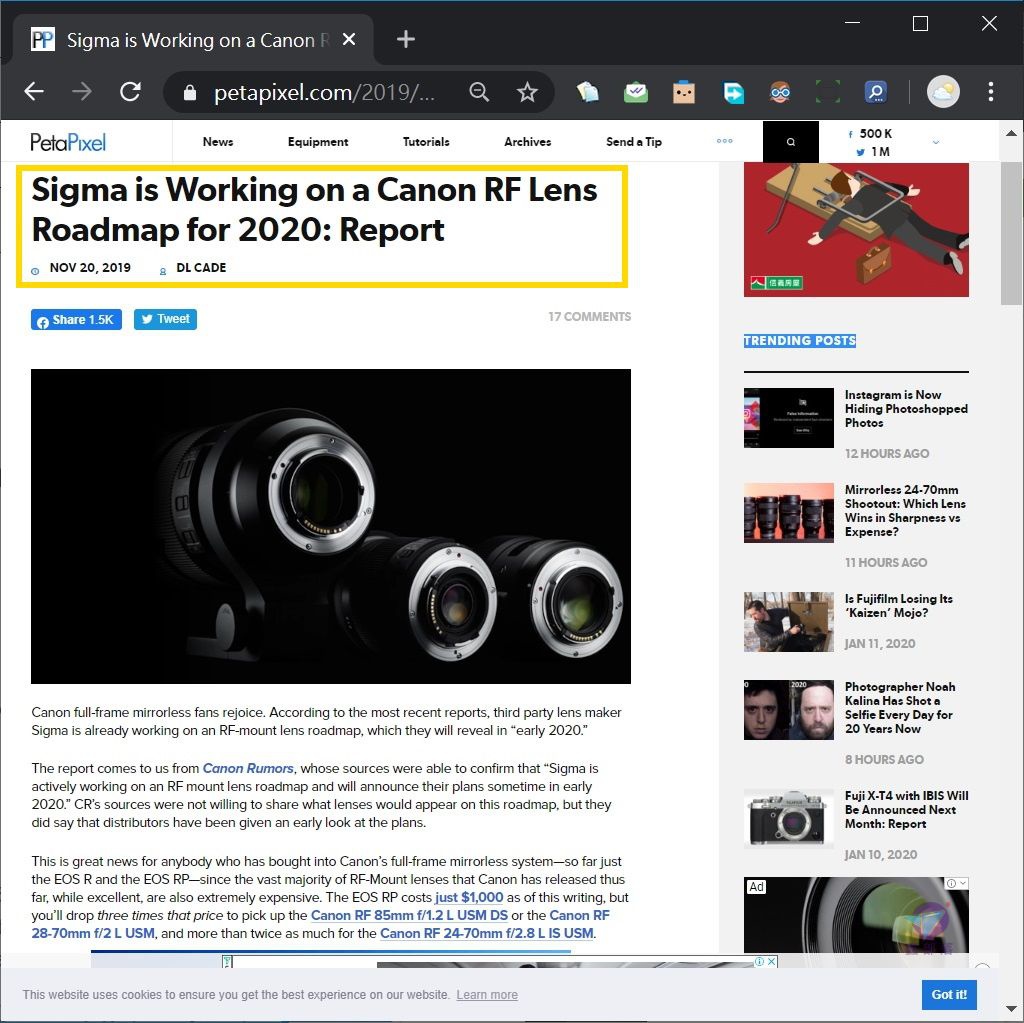
Task: Expand the three-dot more navigation menu
Action: (724, 141)
